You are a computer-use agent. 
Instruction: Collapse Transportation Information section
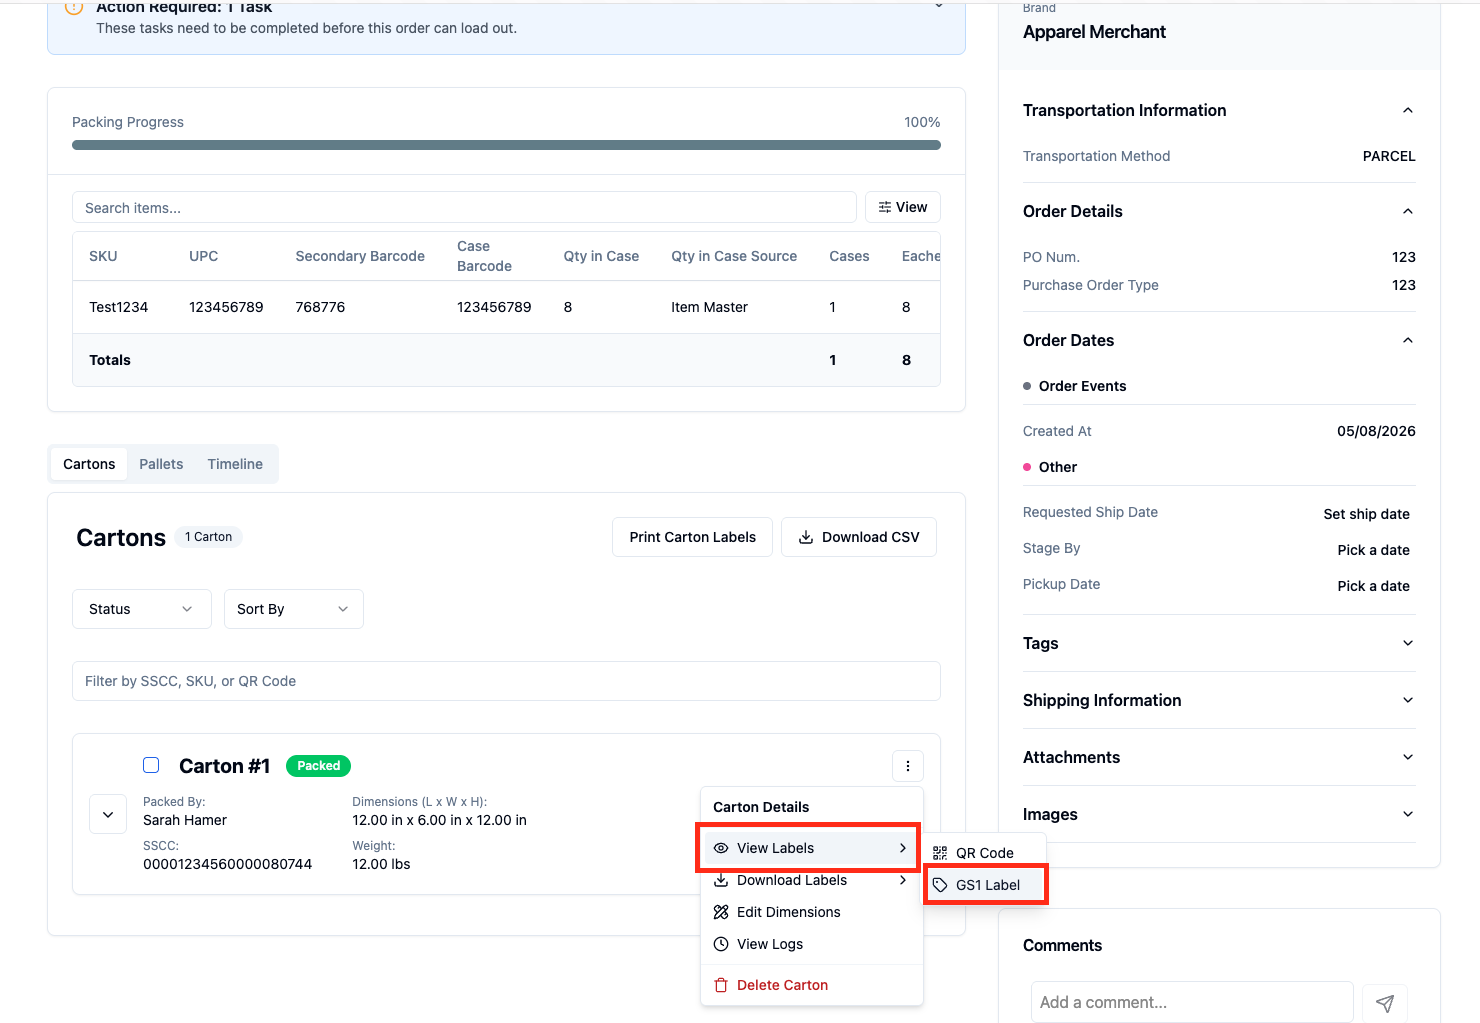1408,110
